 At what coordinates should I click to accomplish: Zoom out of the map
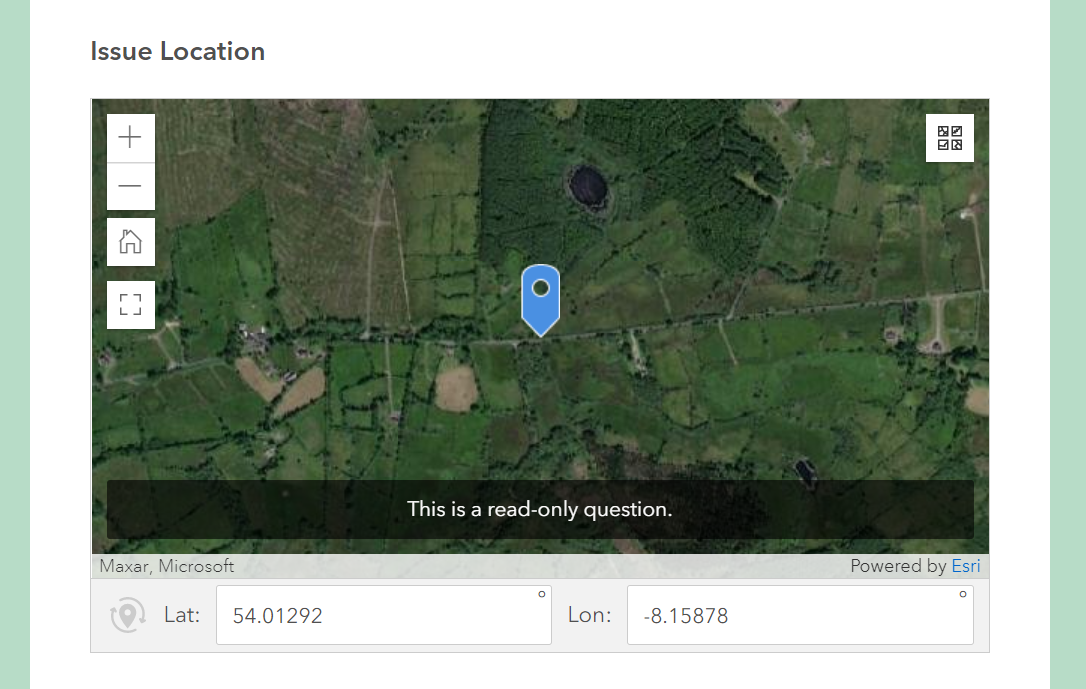click(131, 186)
